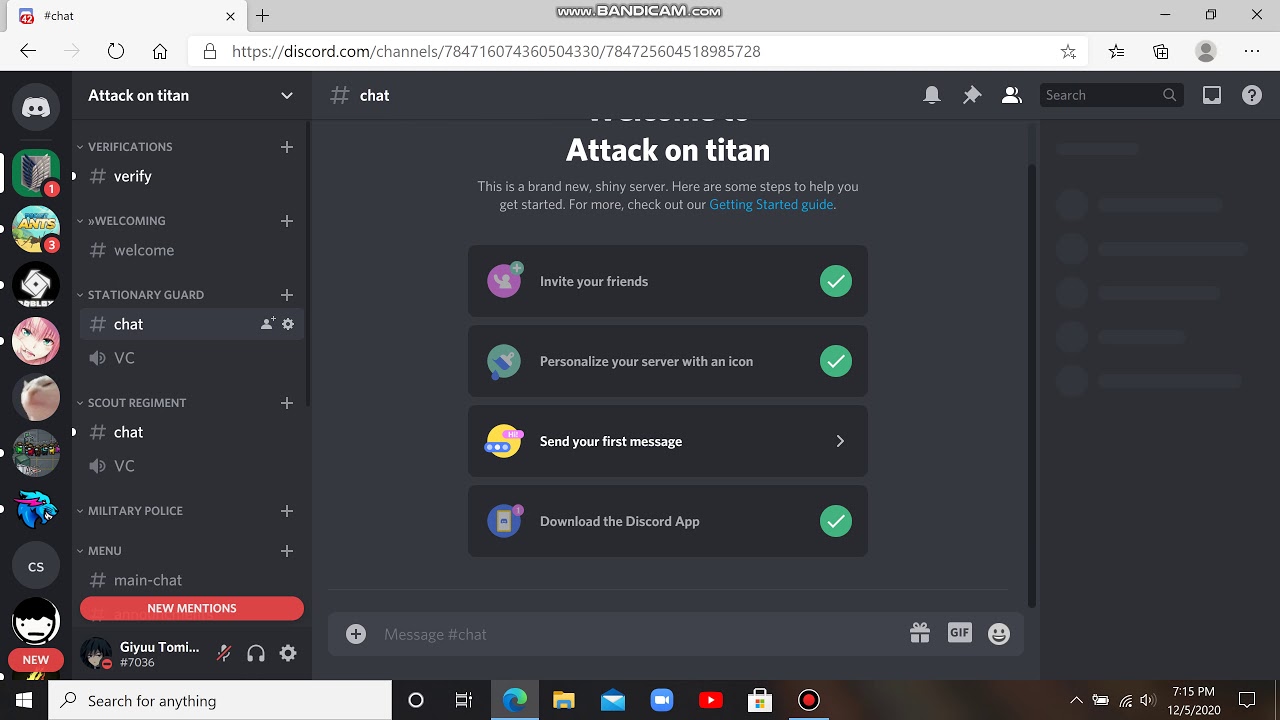This screenshot has width=1280, height=720.
Task: Open the pink-haired anime server icon
Action: (36, 341)
